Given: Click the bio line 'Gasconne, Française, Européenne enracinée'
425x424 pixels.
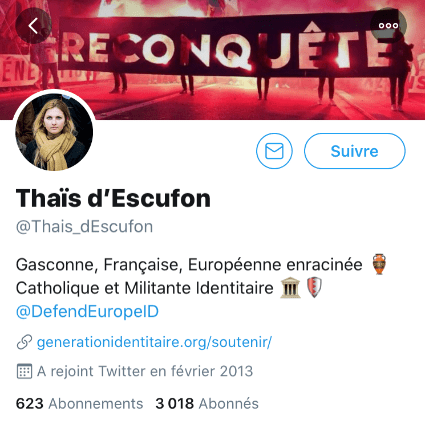Looking at the screenshot, I should pos(189,265).
